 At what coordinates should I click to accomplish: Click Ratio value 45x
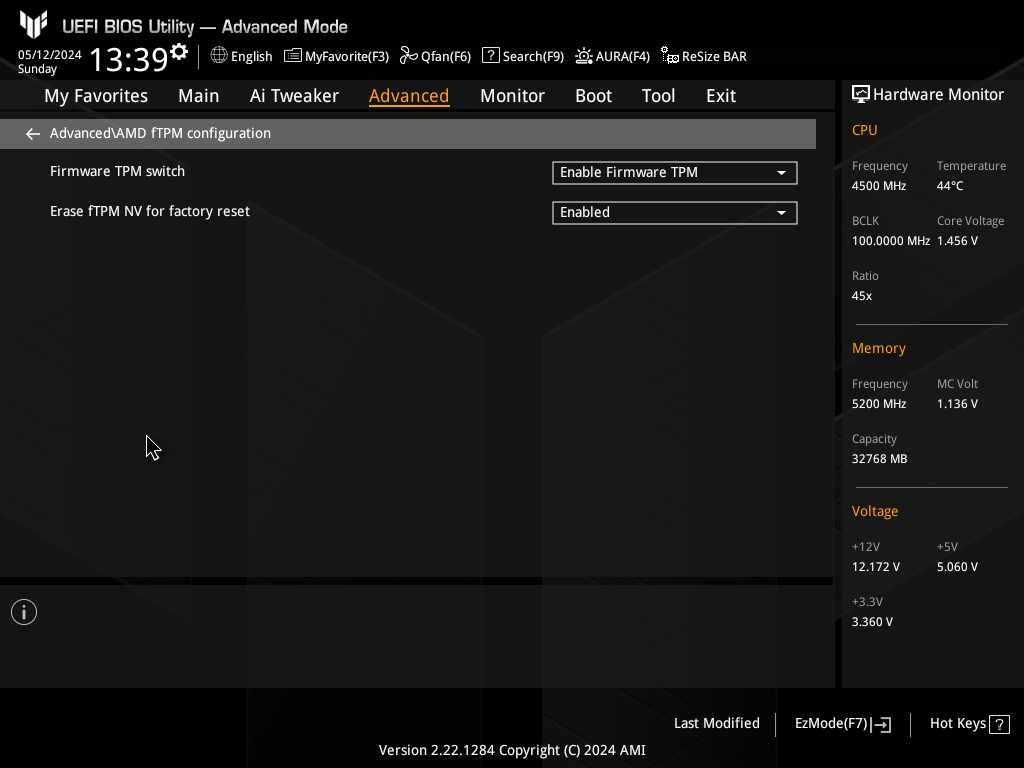861,296
